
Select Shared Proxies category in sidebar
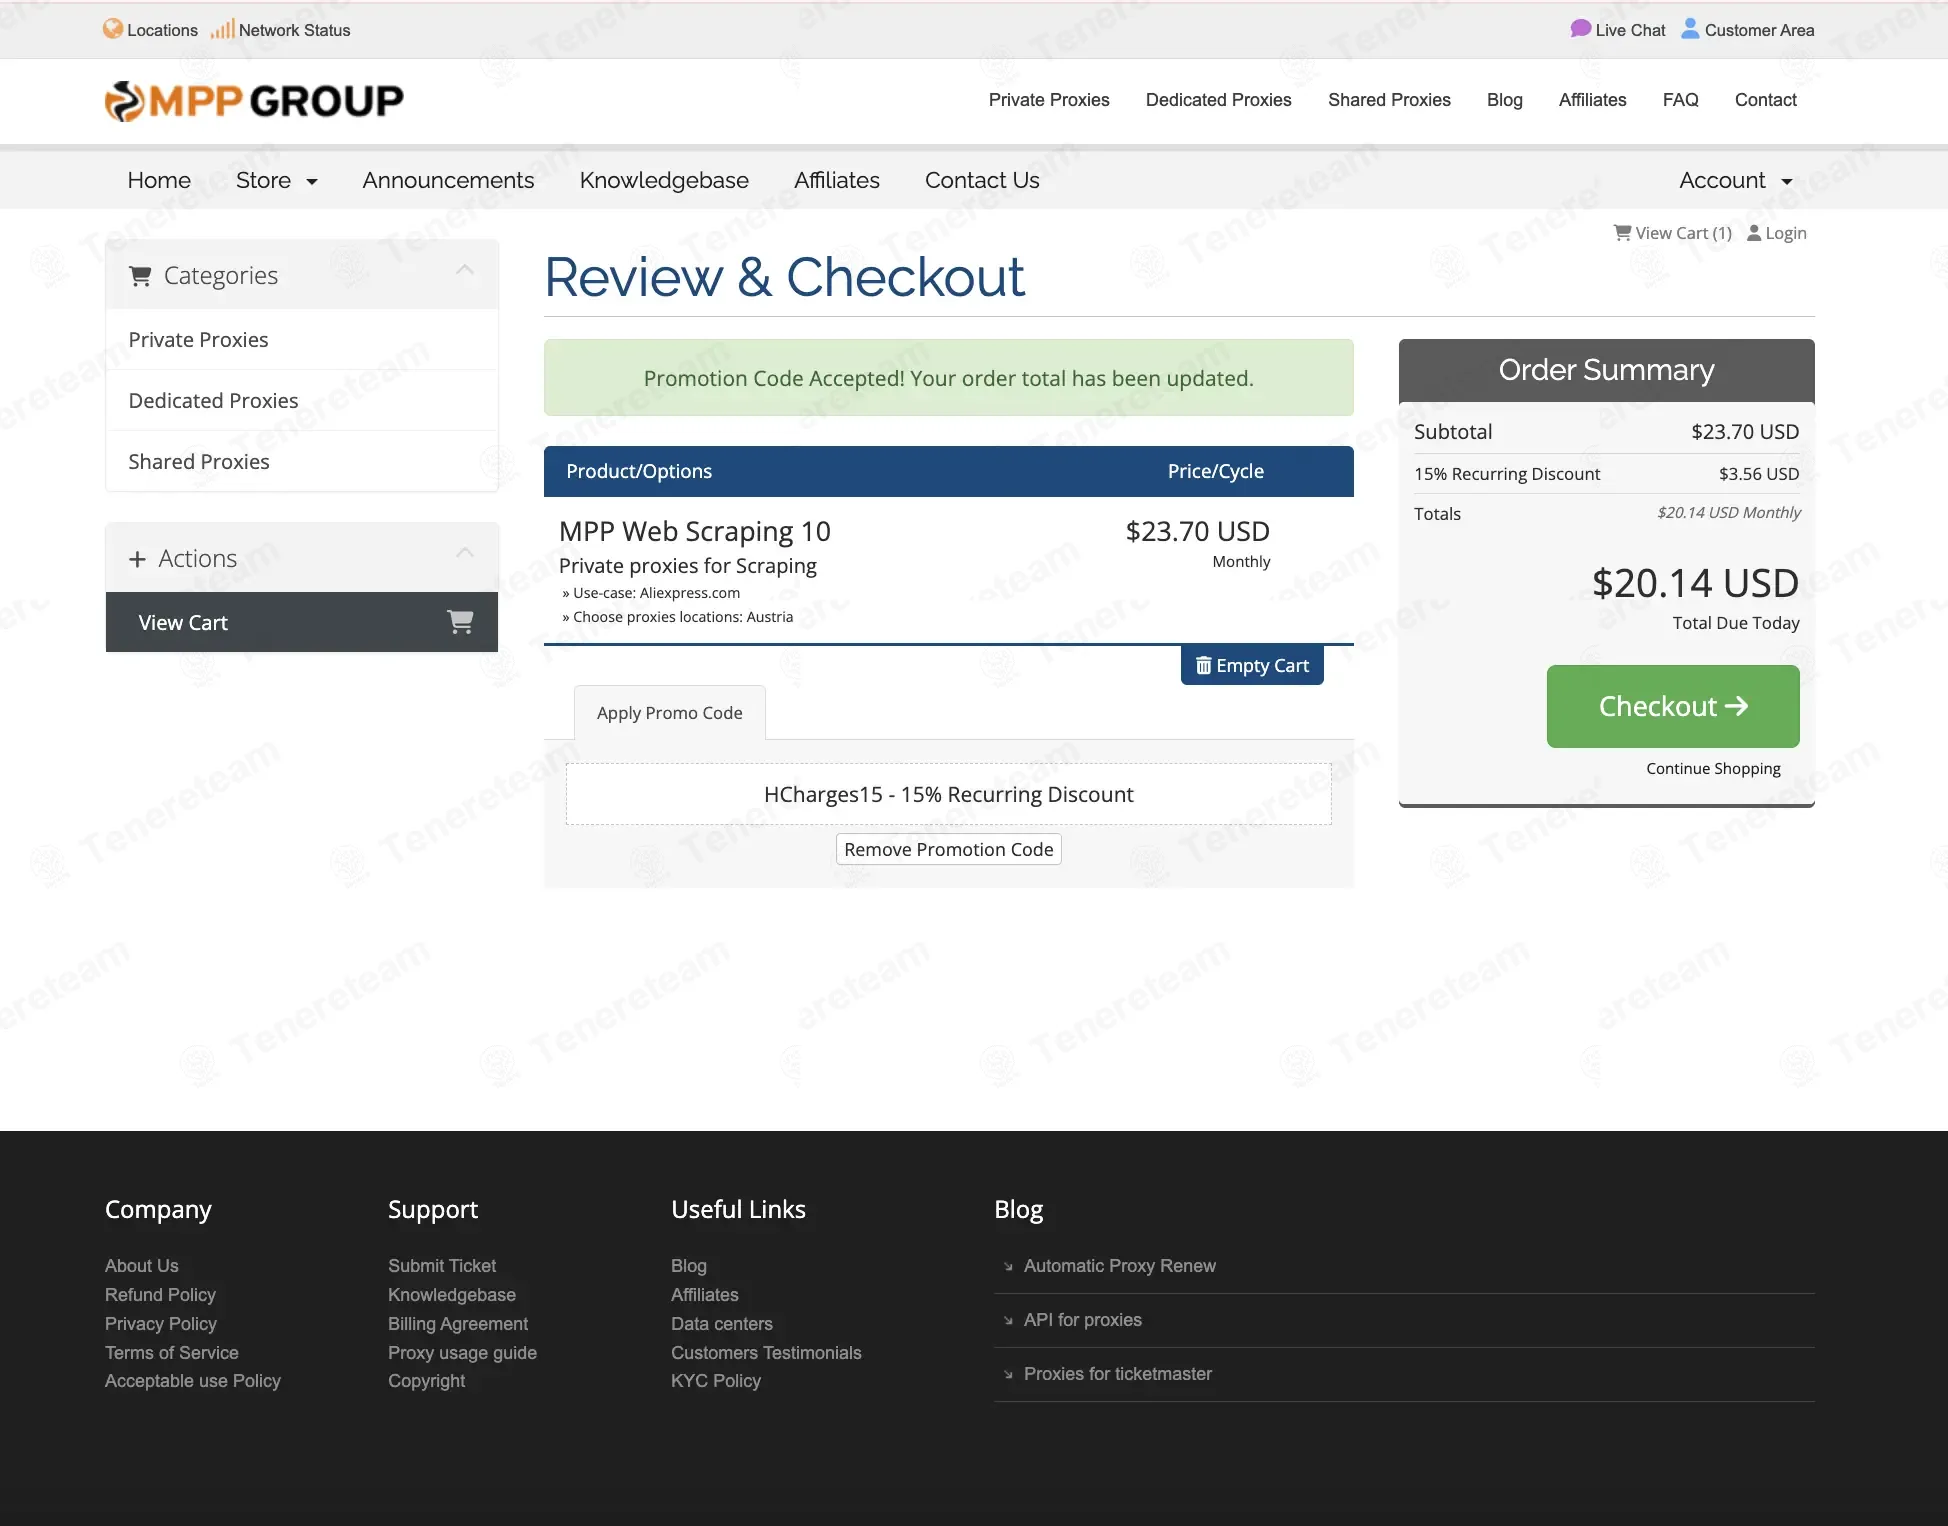302,462
